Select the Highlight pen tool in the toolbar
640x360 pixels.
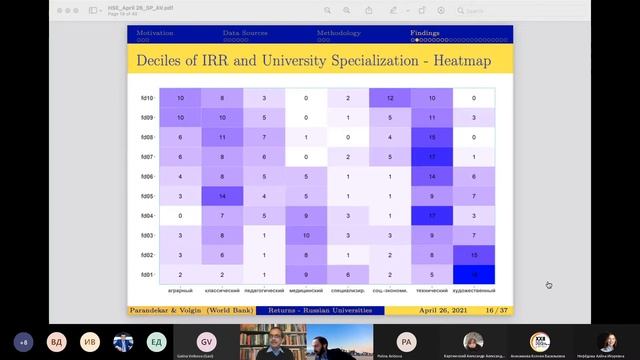click(393, 11)
